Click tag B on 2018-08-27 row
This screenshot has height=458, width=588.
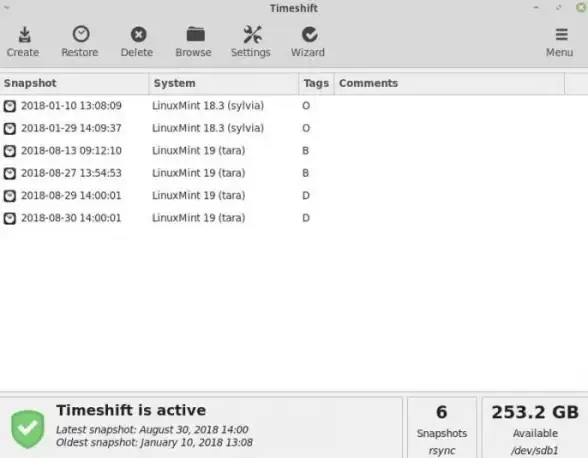point(306,173)
